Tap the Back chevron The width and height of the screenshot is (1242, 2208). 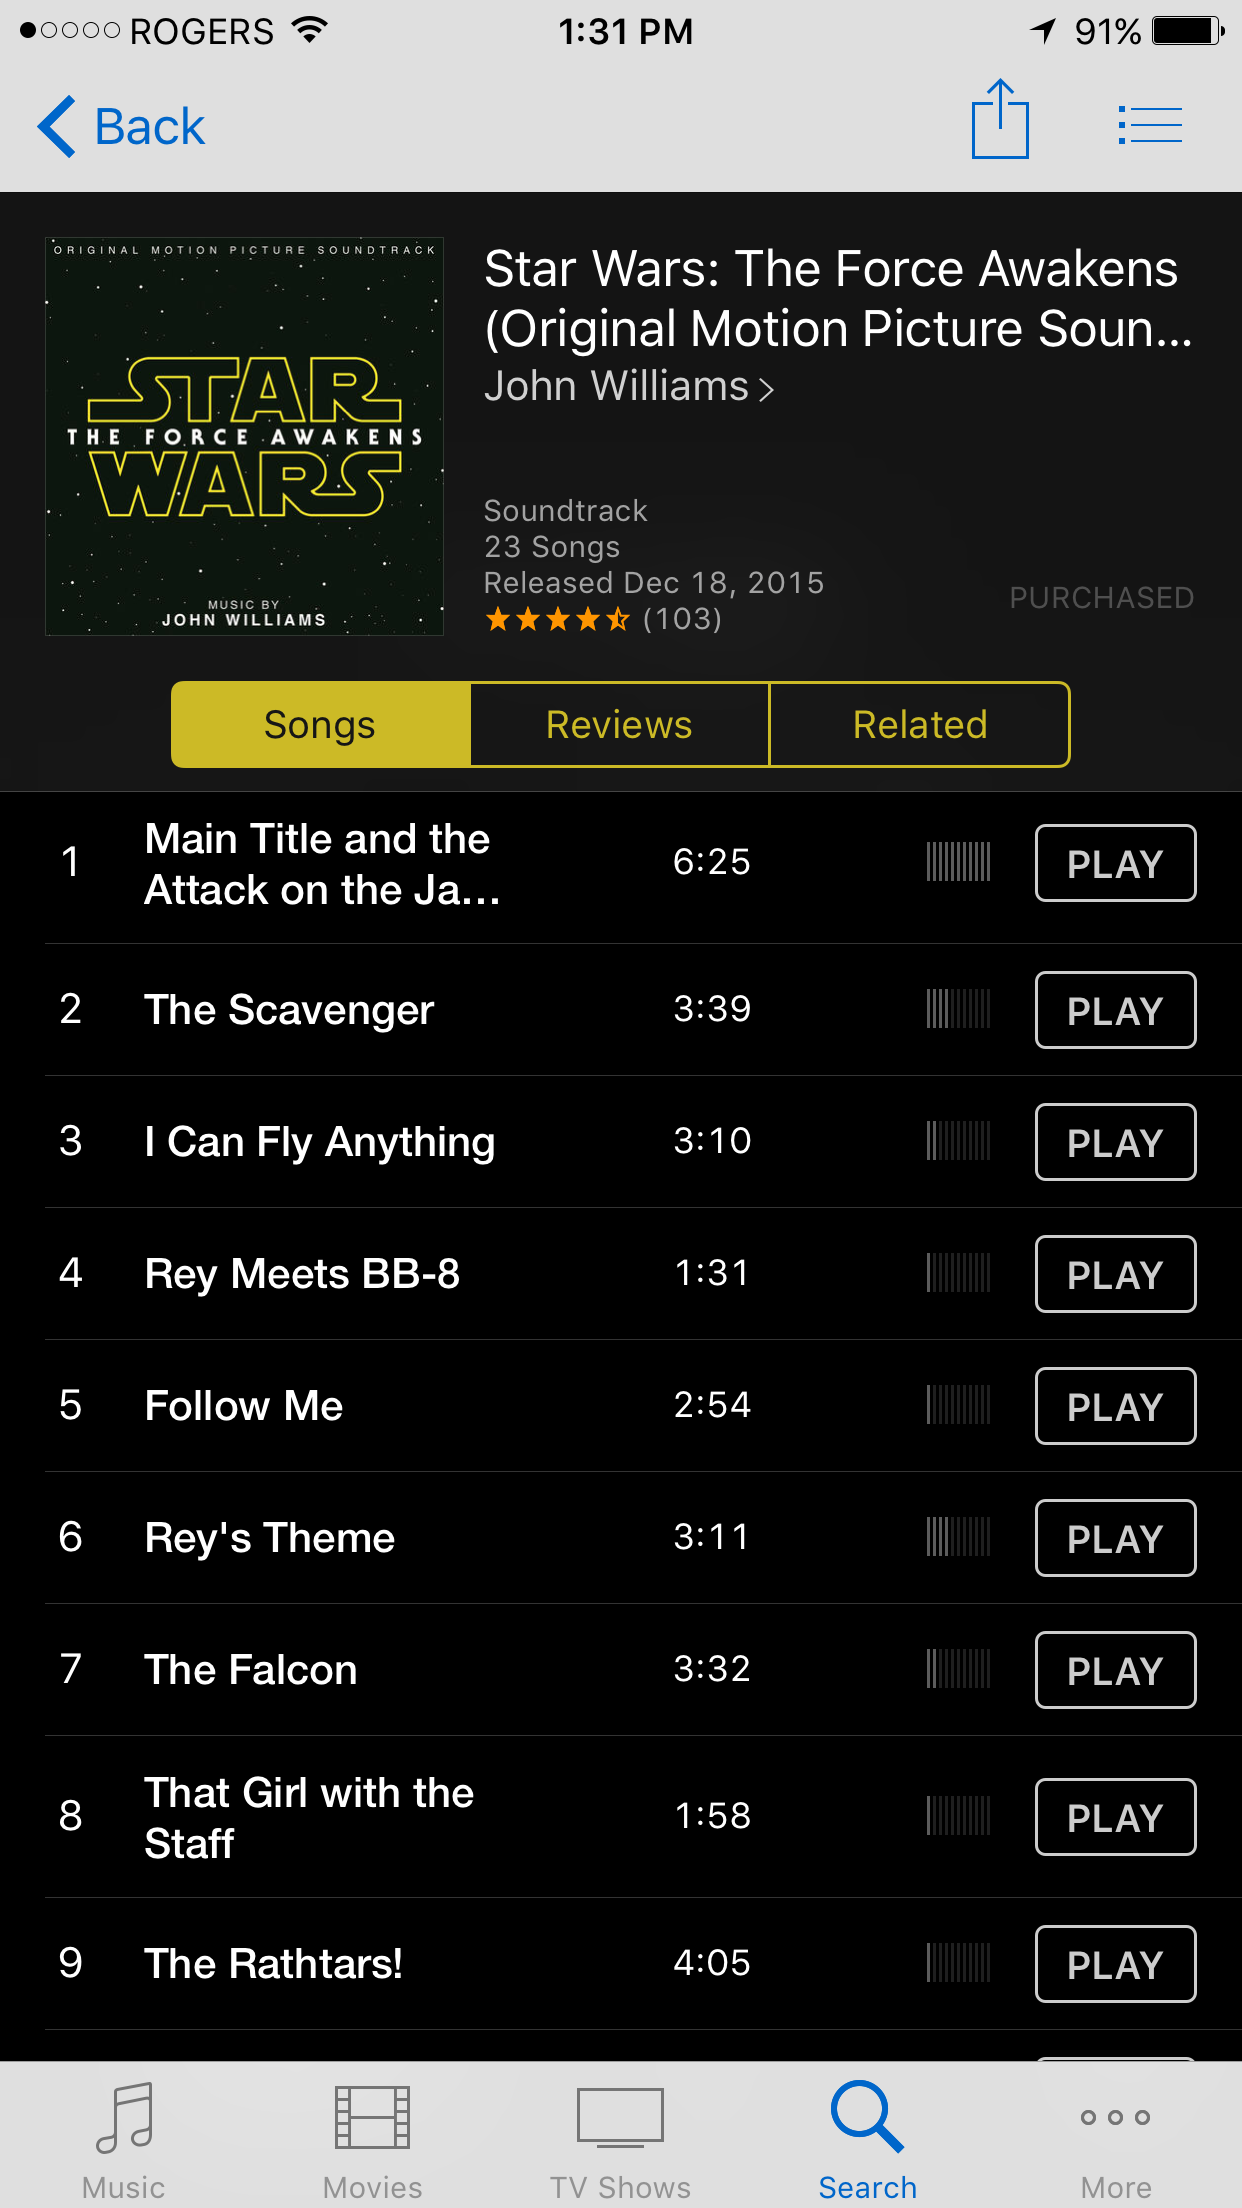57,127
